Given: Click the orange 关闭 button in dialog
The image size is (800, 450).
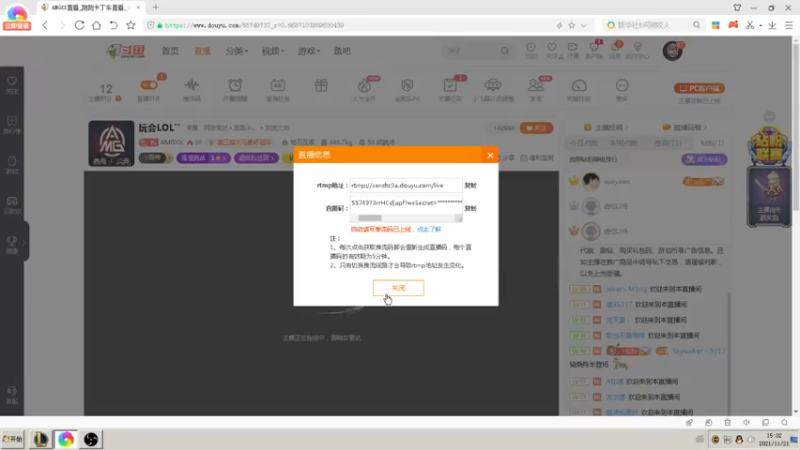Looking at the screenshot, I should (x=398, y=288).
